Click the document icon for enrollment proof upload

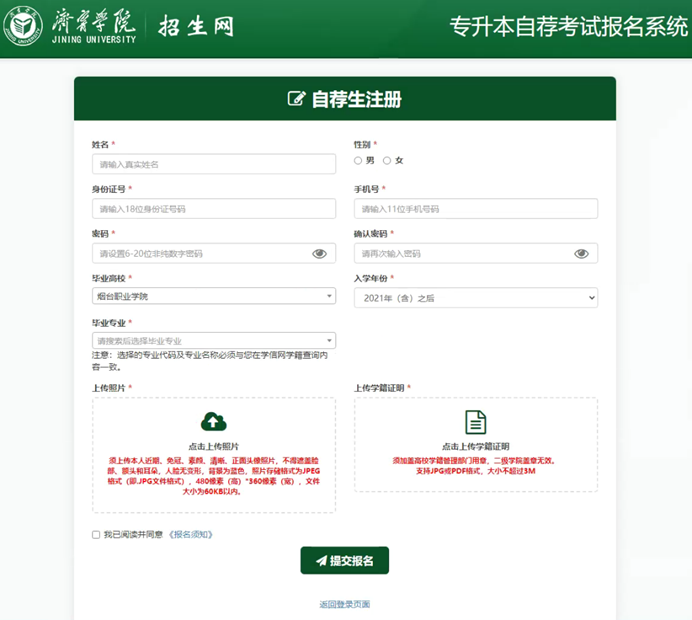pyautogui.click(x=476, y=421)
